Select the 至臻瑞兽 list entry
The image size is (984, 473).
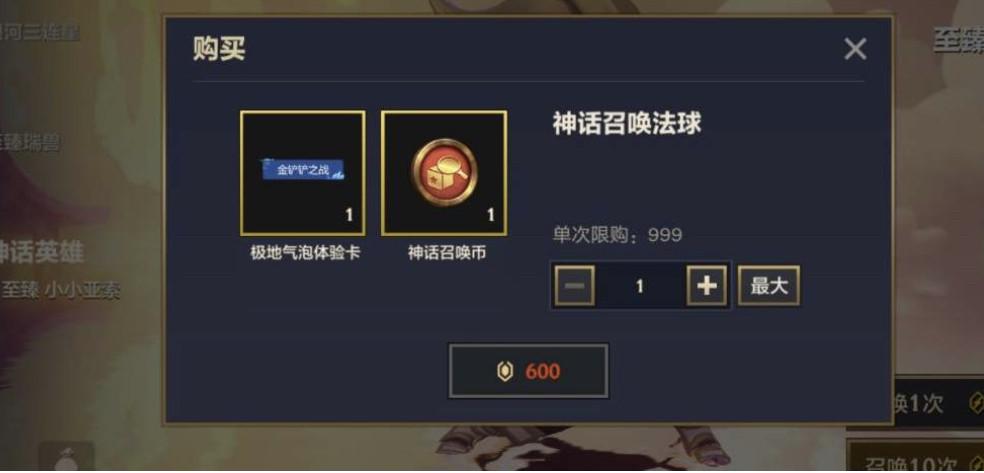[x=30, y=142]
